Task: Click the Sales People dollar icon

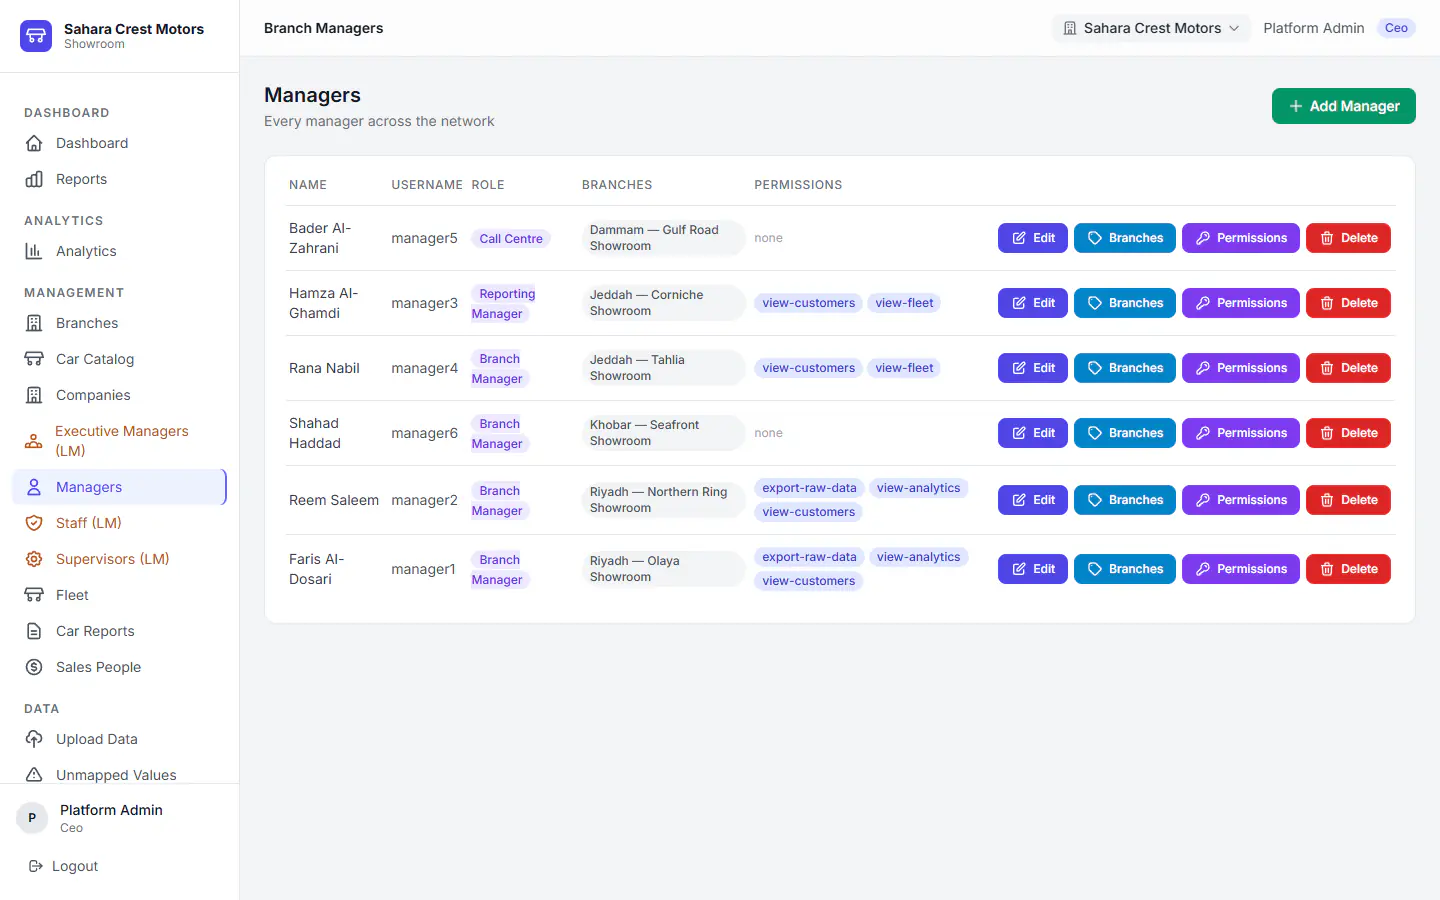Action: click(34, 667)
